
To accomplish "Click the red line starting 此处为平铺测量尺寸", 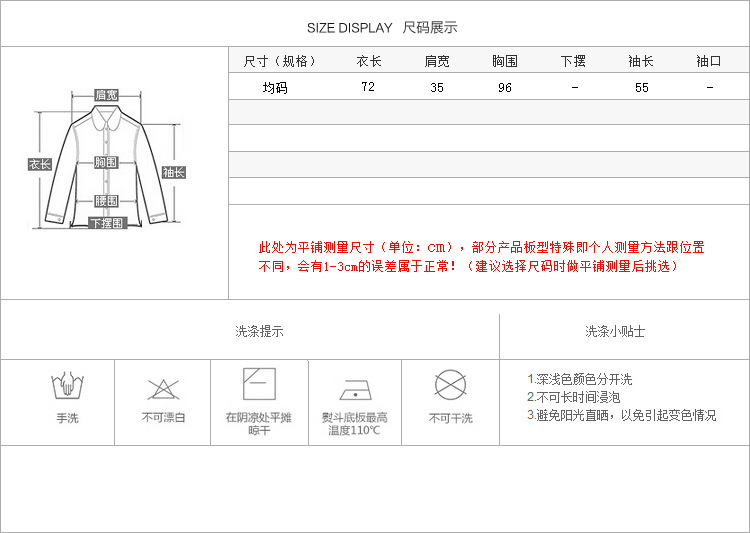I will click(481, 247).
